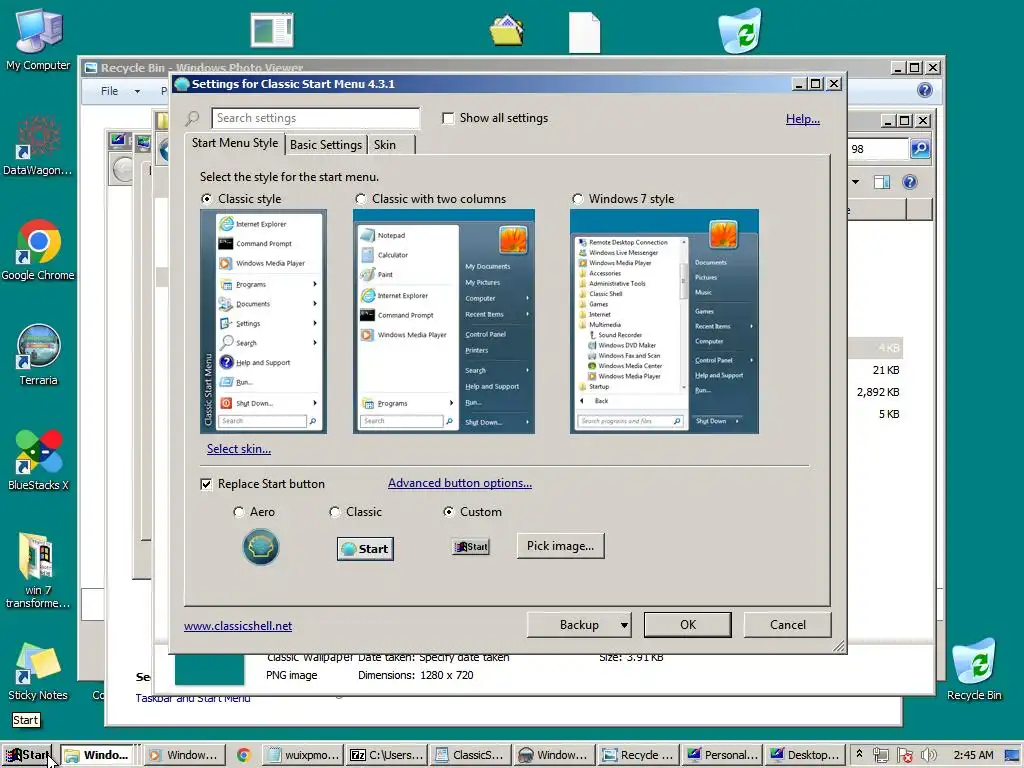Choose Custom start button radio
This screenshot has width=1024, height=768.
pos(449,512)
